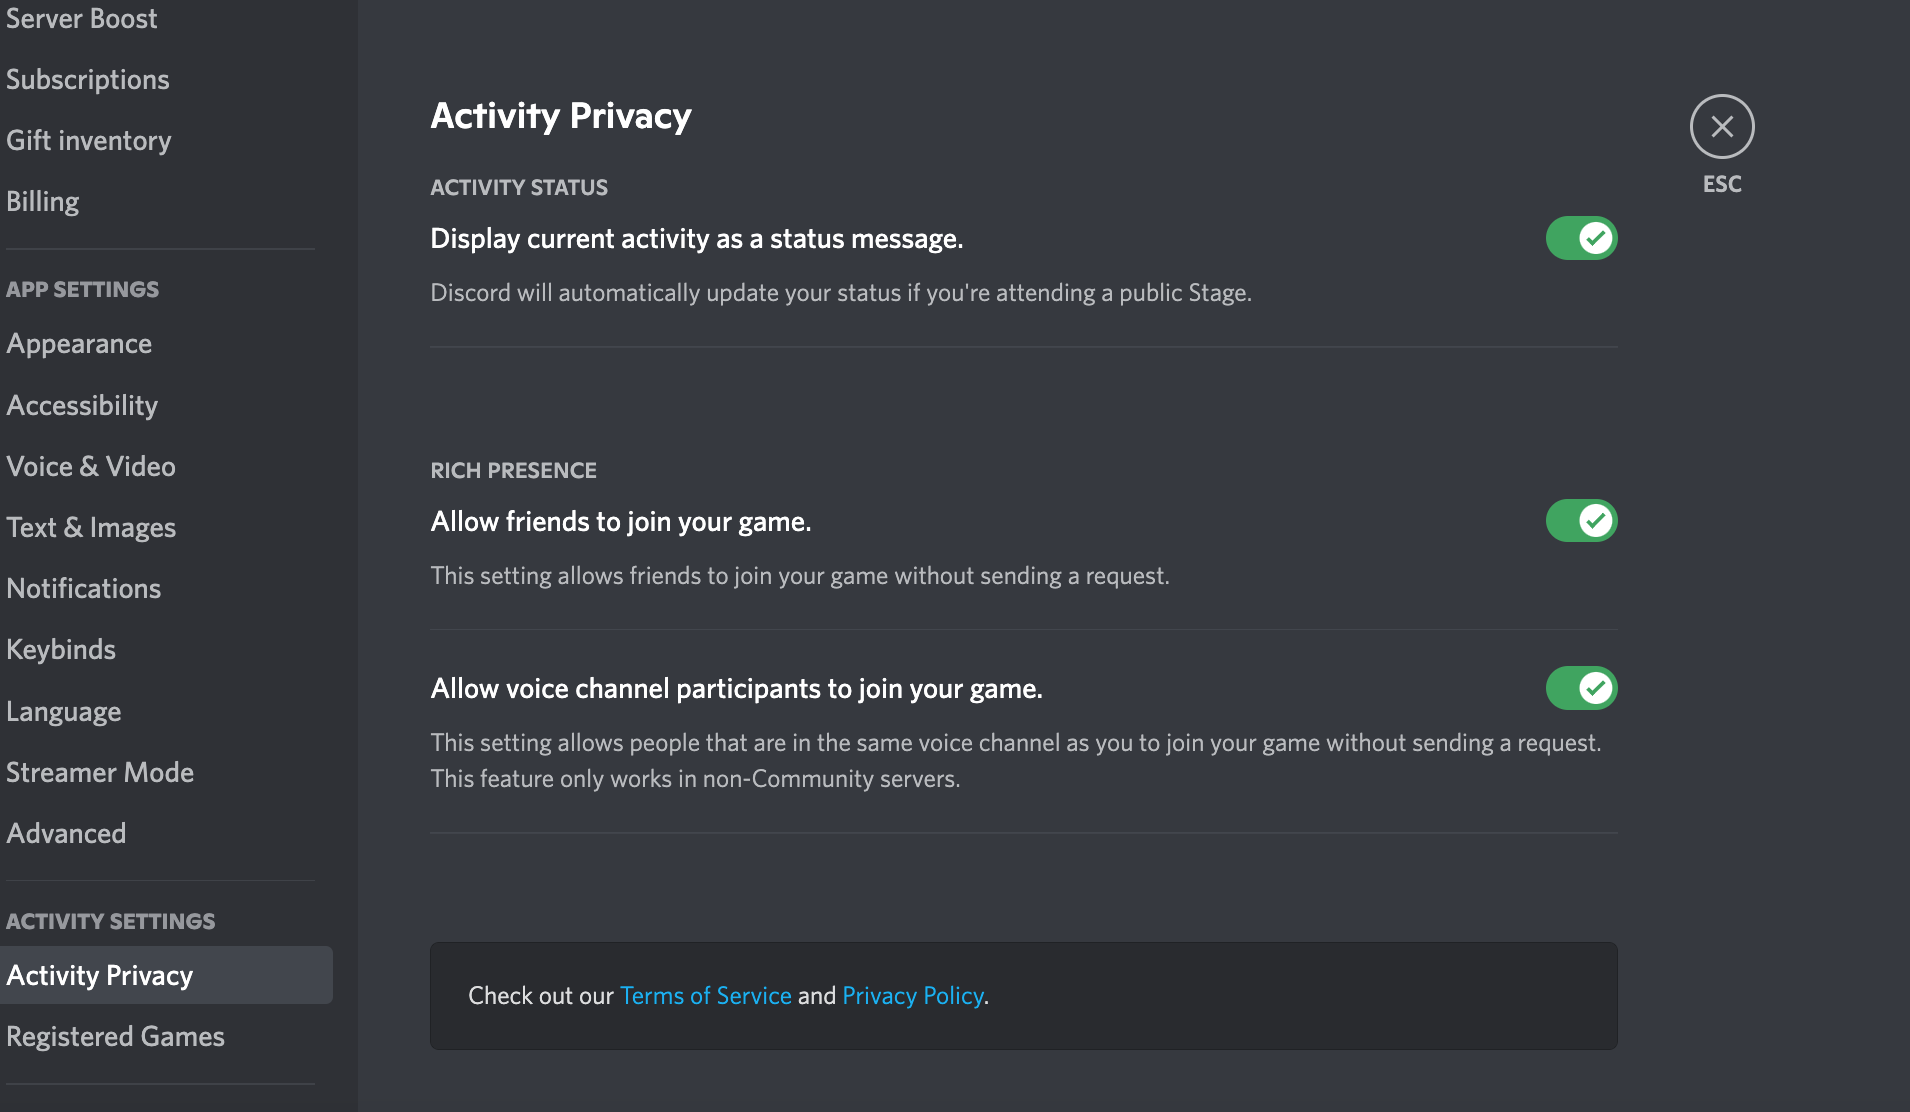Select Language in the sidebar
Image resolution: width=1910 pixels, height=1112 pixels.
[x=64, y=712]
